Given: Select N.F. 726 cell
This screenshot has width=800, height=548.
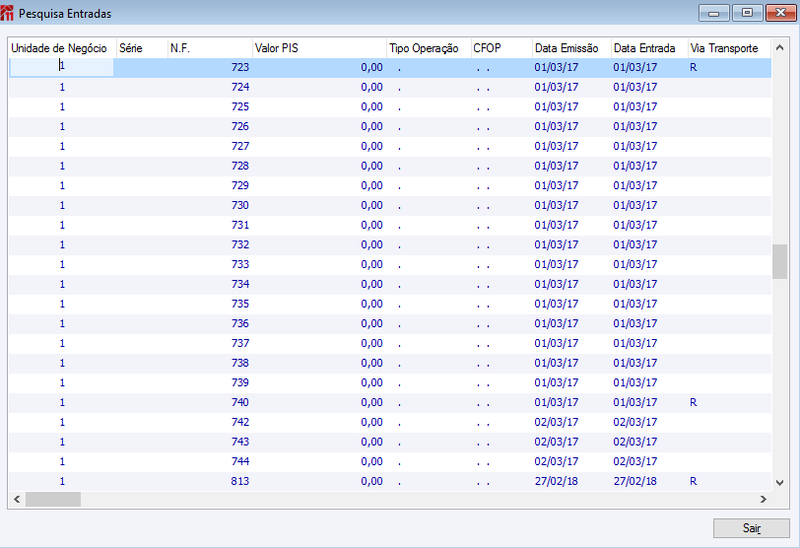Looking at the screenshot, I should 210,127.
